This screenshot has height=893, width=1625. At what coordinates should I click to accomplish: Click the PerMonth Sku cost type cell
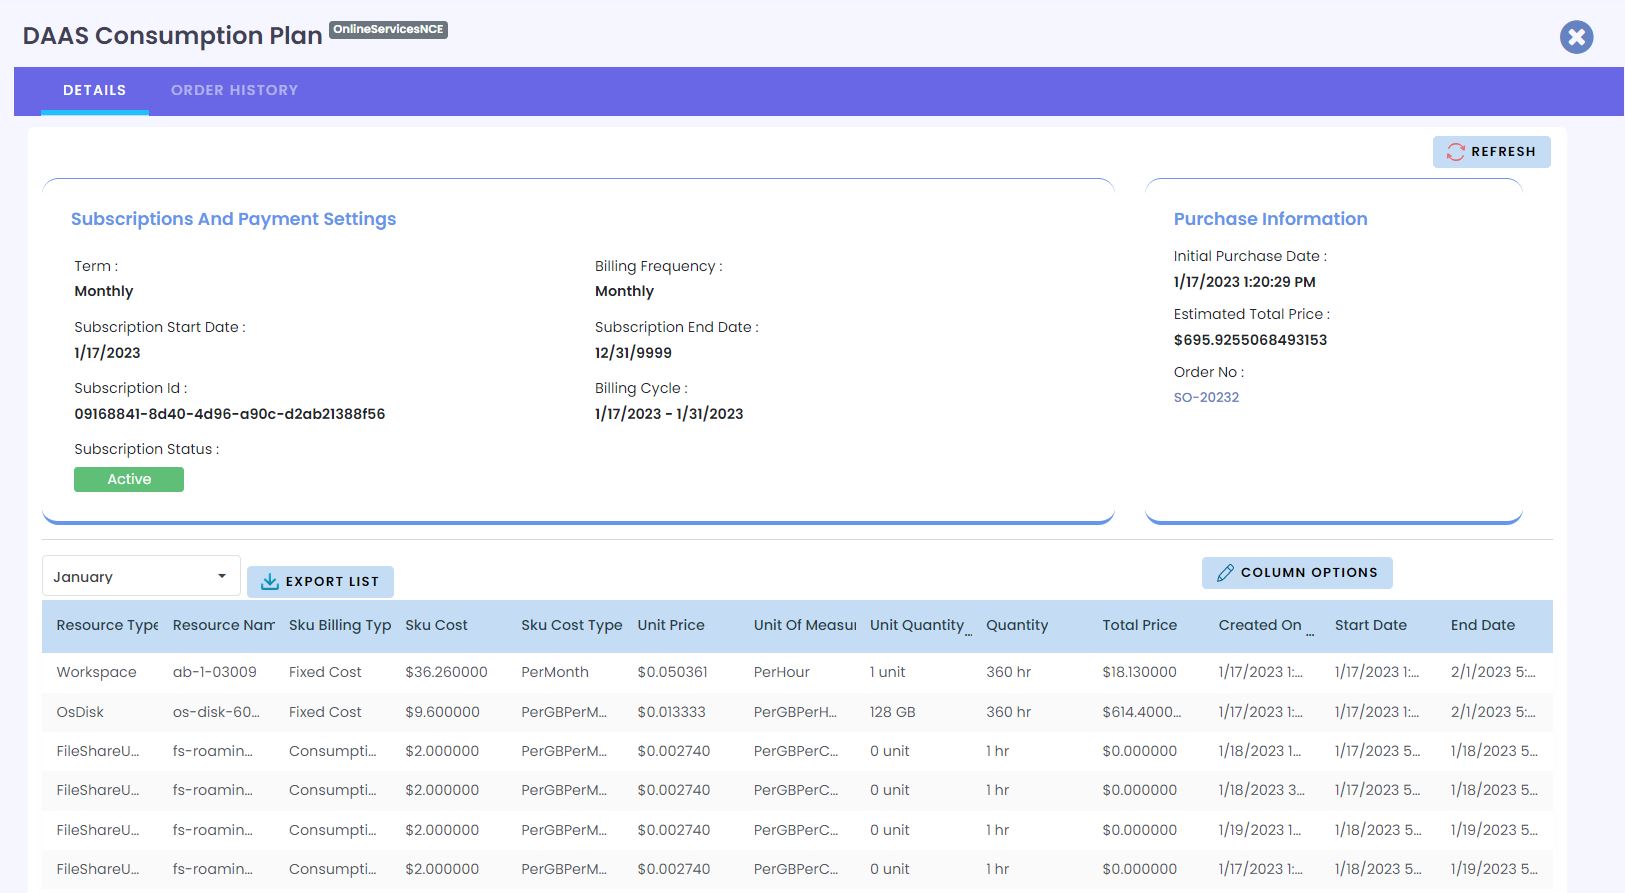[555, 672]
